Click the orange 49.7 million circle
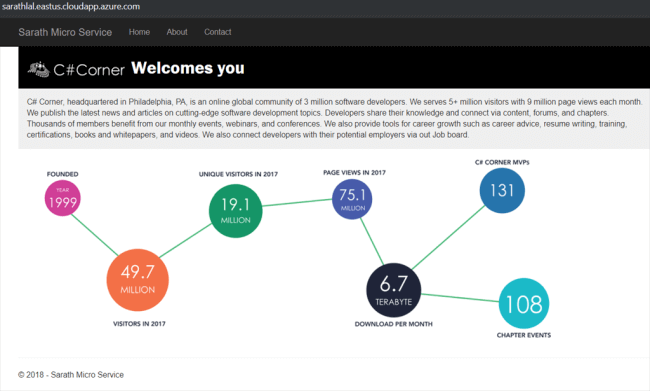 click(x=138, y=280)
